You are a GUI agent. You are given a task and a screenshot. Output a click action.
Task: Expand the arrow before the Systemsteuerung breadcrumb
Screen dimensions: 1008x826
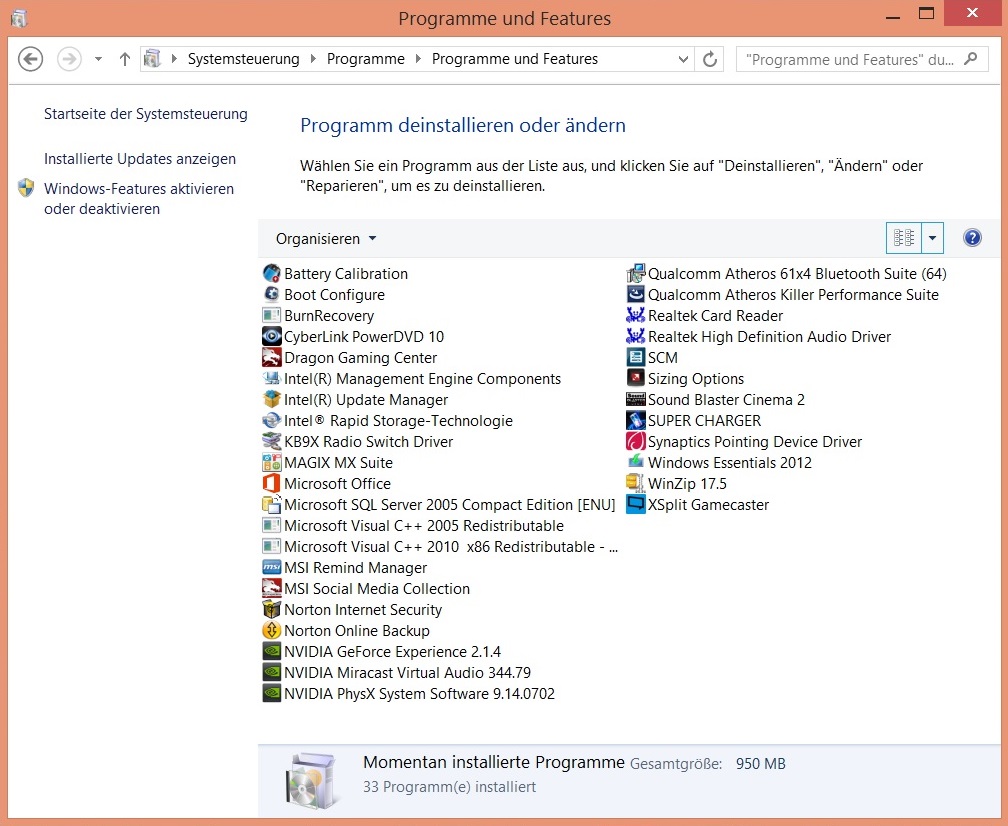point(174,59)
